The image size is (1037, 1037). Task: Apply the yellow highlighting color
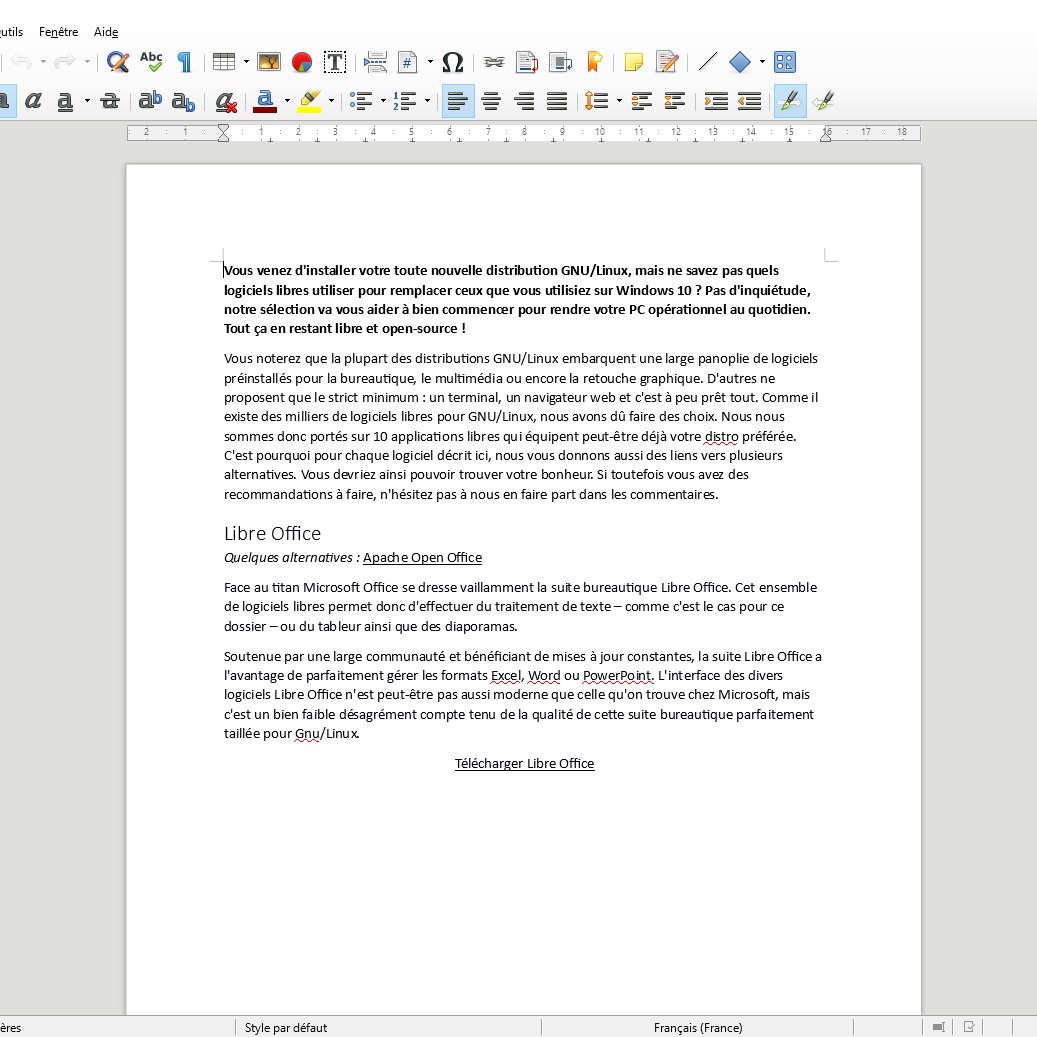[x=310, y=101]
